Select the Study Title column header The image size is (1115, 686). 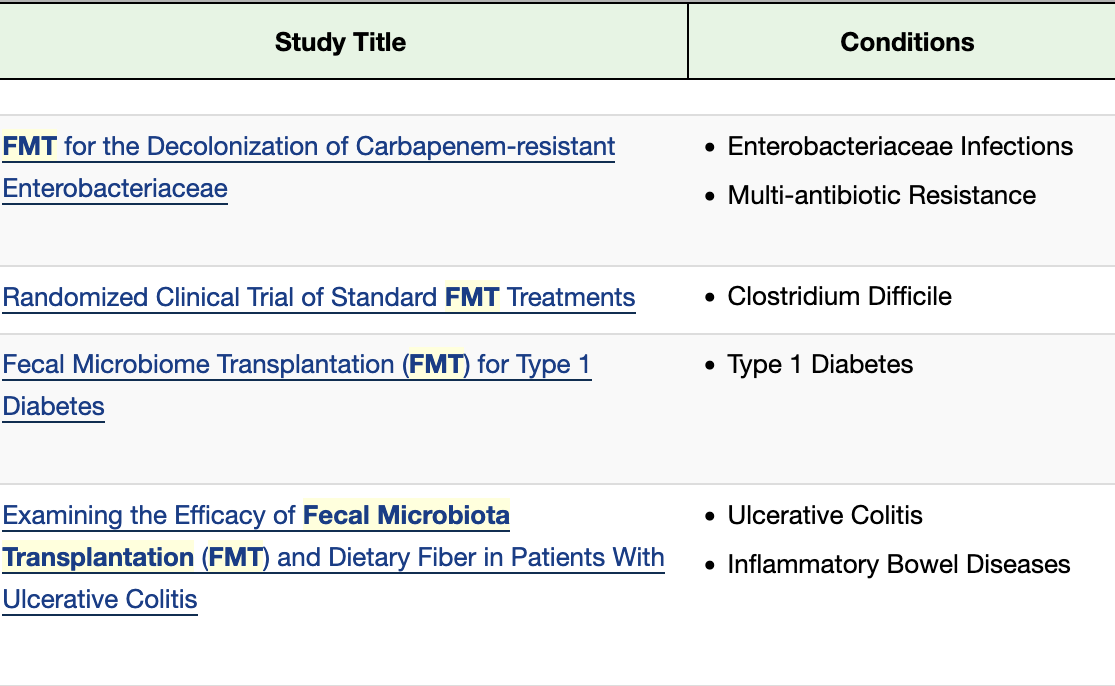pos(340,42)
